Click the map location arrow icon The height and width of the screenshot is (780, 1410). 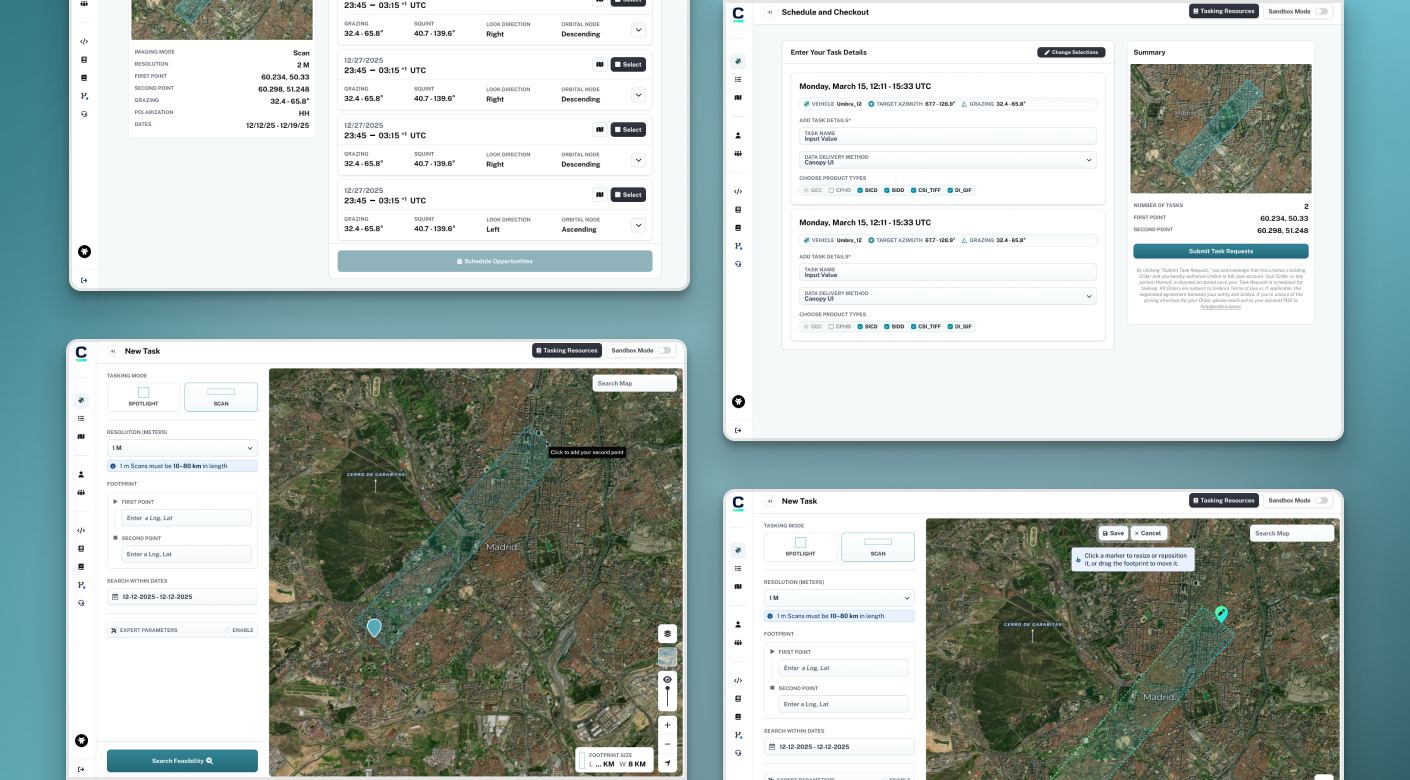point(667,763)
